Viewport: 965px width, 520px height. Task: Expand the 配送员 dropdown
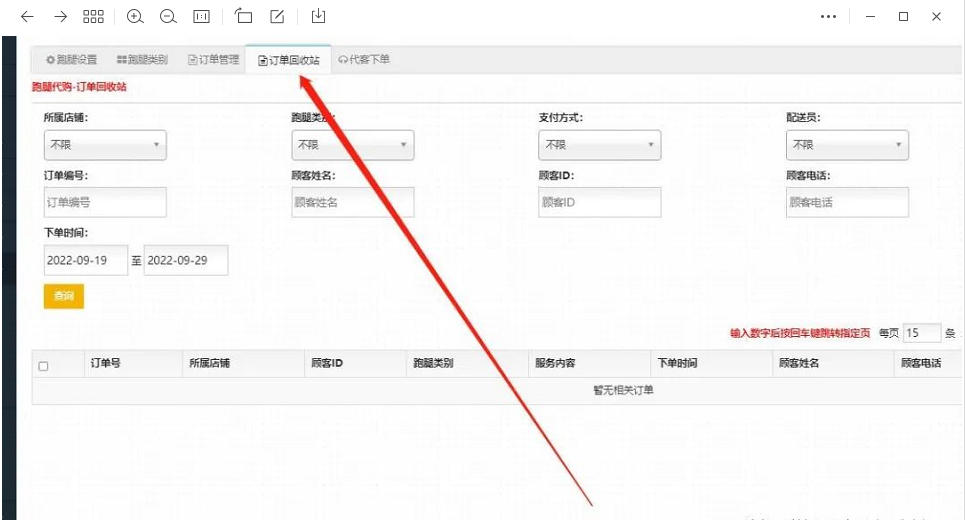click(846, 145)
